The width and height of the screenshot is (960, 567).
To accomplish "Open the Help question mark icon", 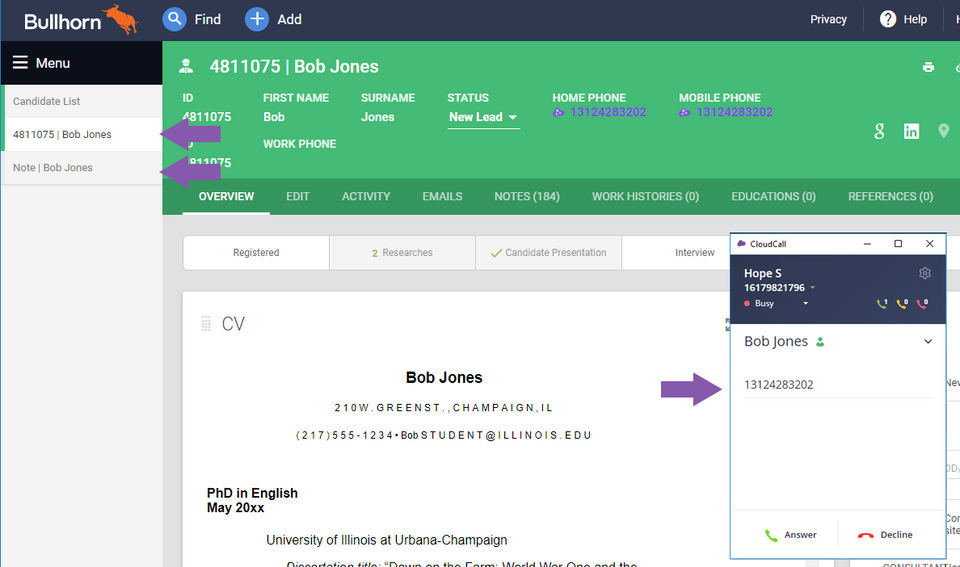I will [888, 19].
